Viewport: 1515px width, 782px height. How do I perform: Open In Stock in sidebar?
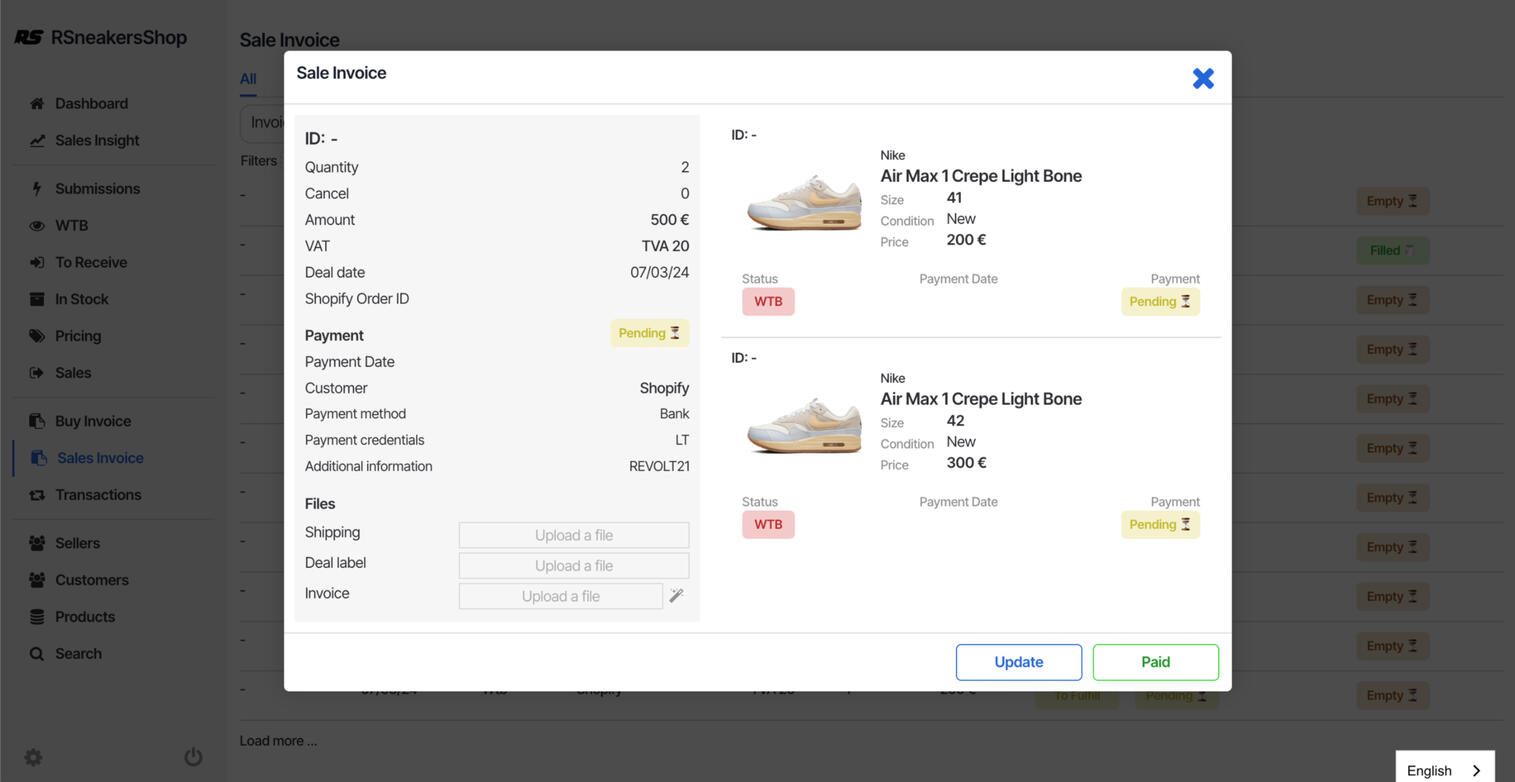click(81, 299)
